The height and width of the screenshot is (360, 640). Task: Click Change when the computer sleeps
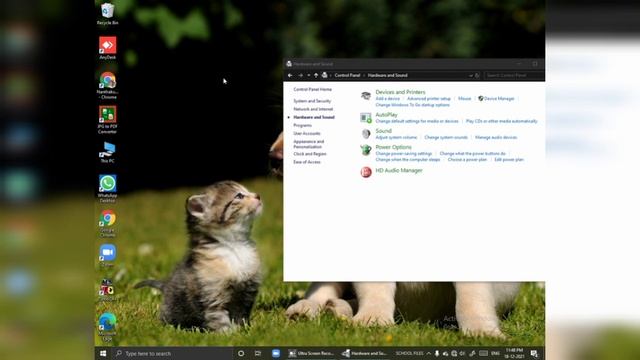coord(408,160)
